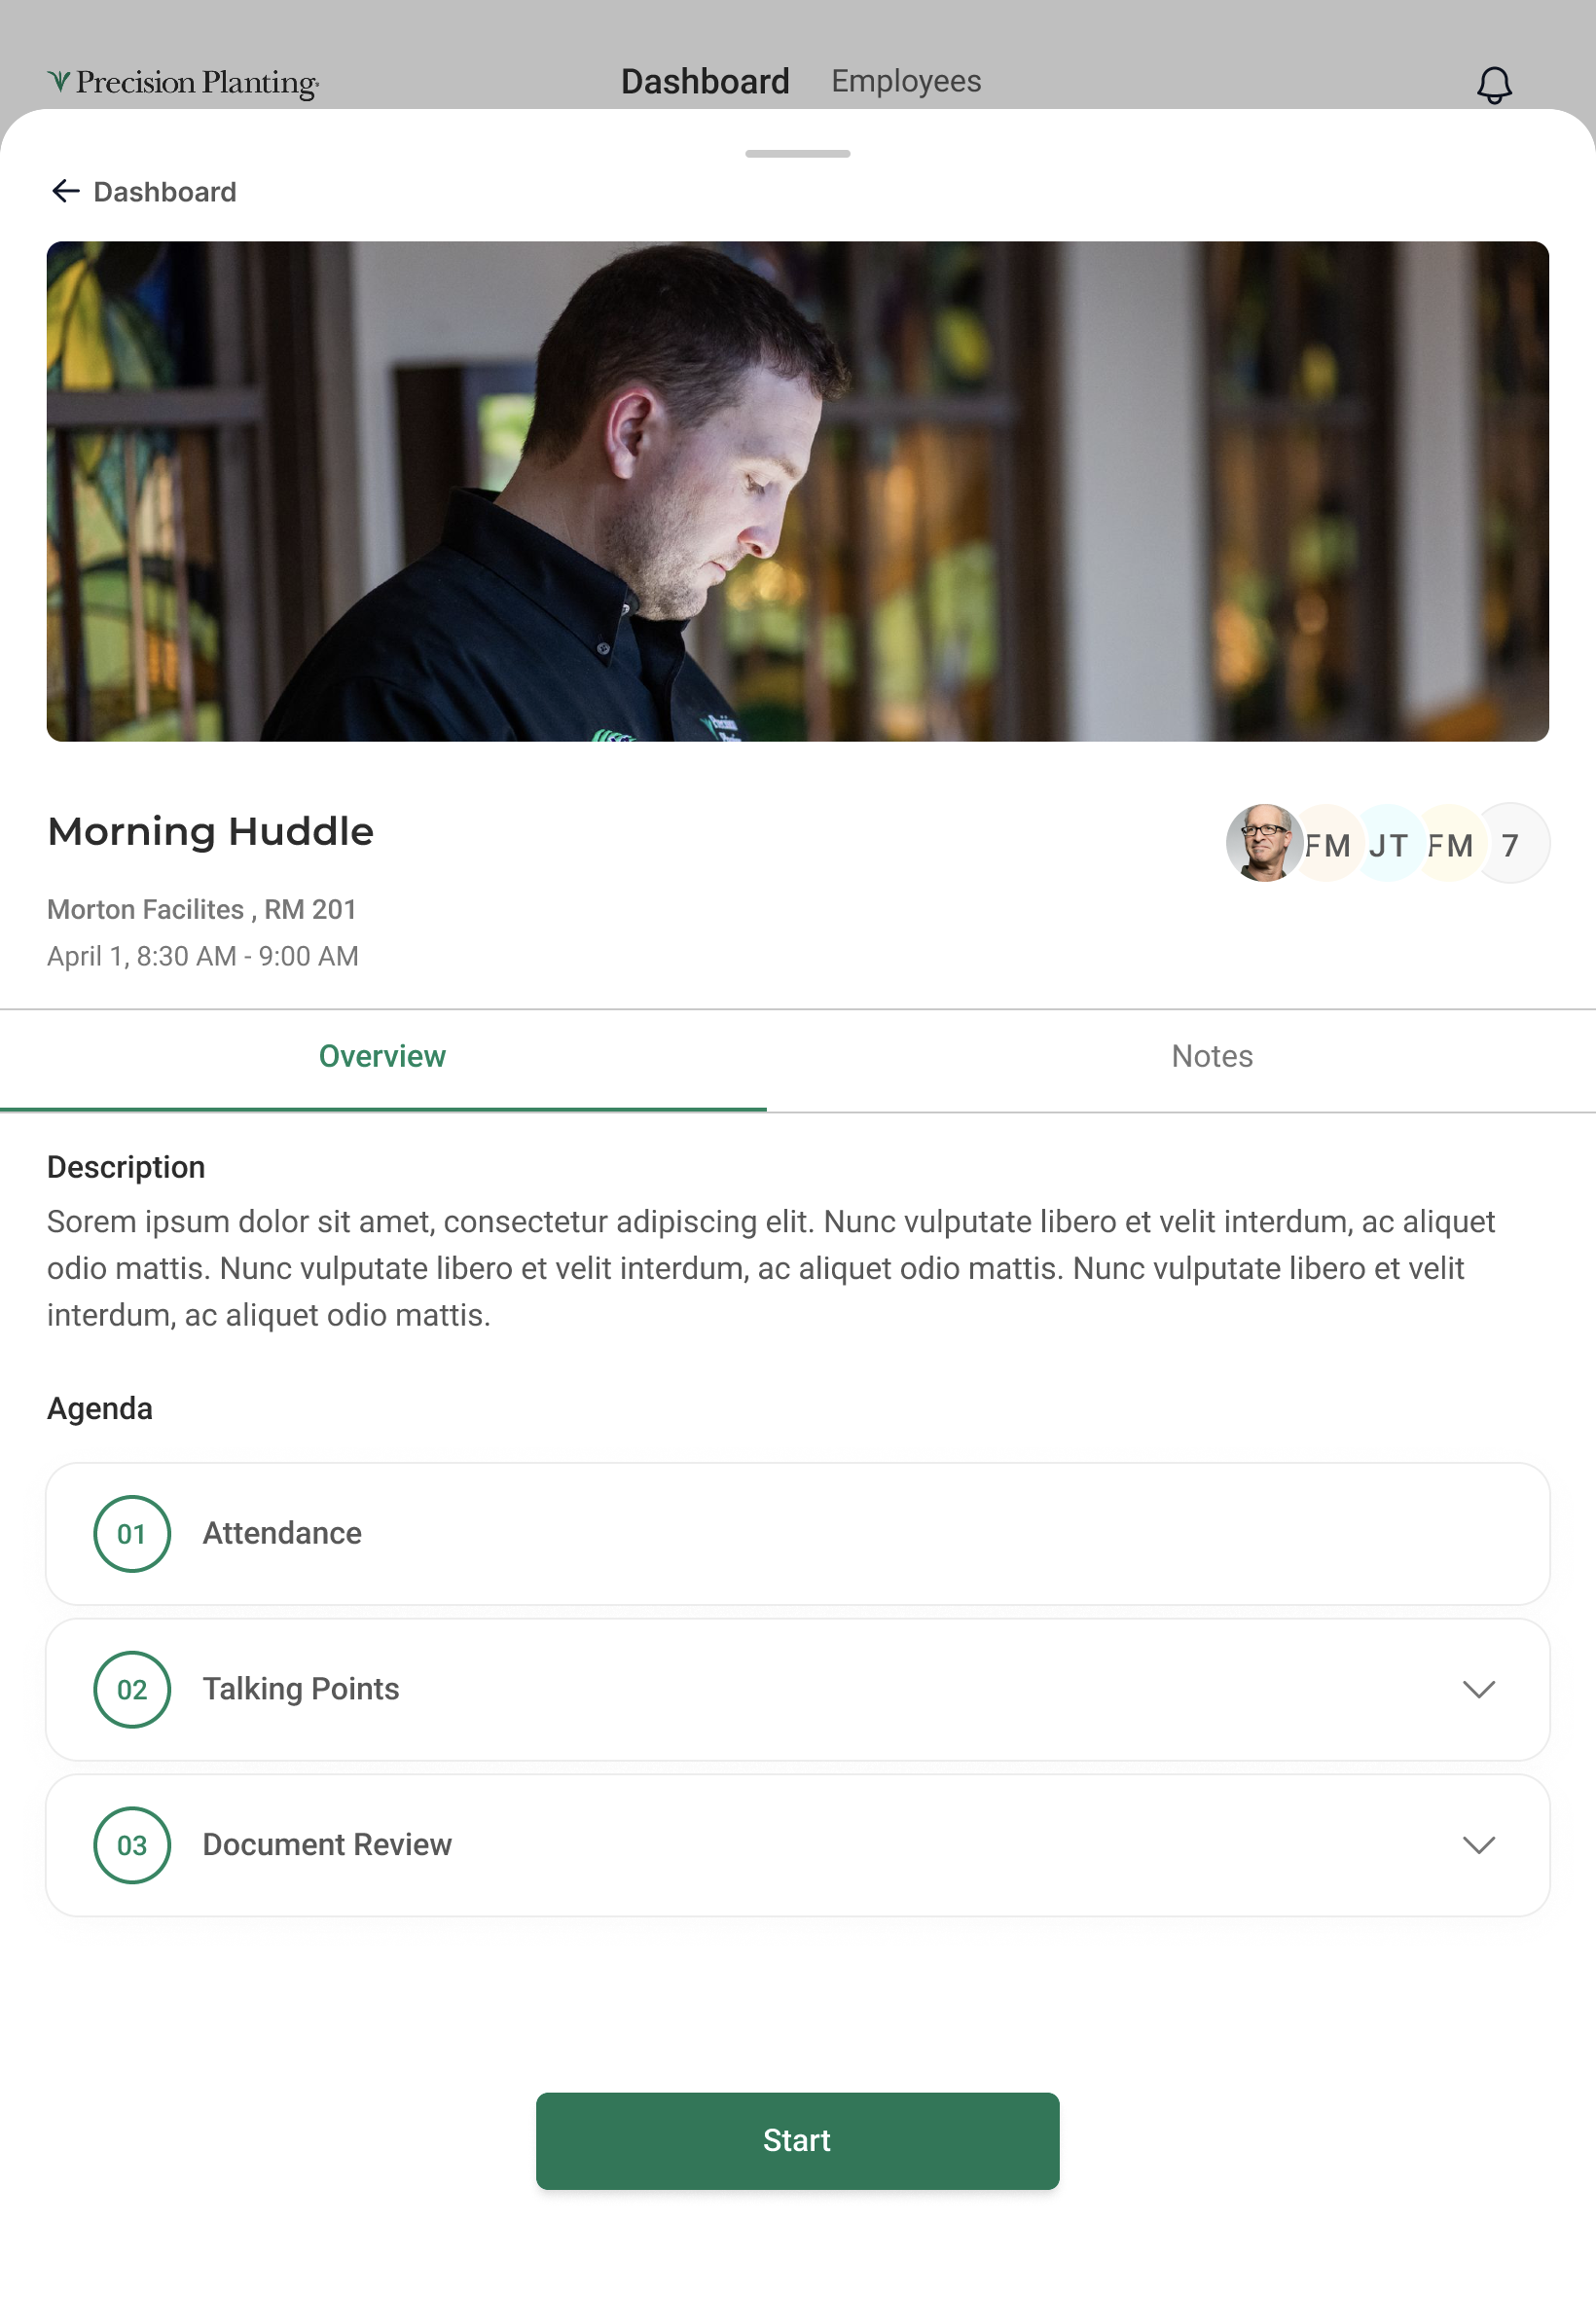Click the sheet drag handle bar
The height and width of the screenshot is (2297, 1596).
click(798, 154)
